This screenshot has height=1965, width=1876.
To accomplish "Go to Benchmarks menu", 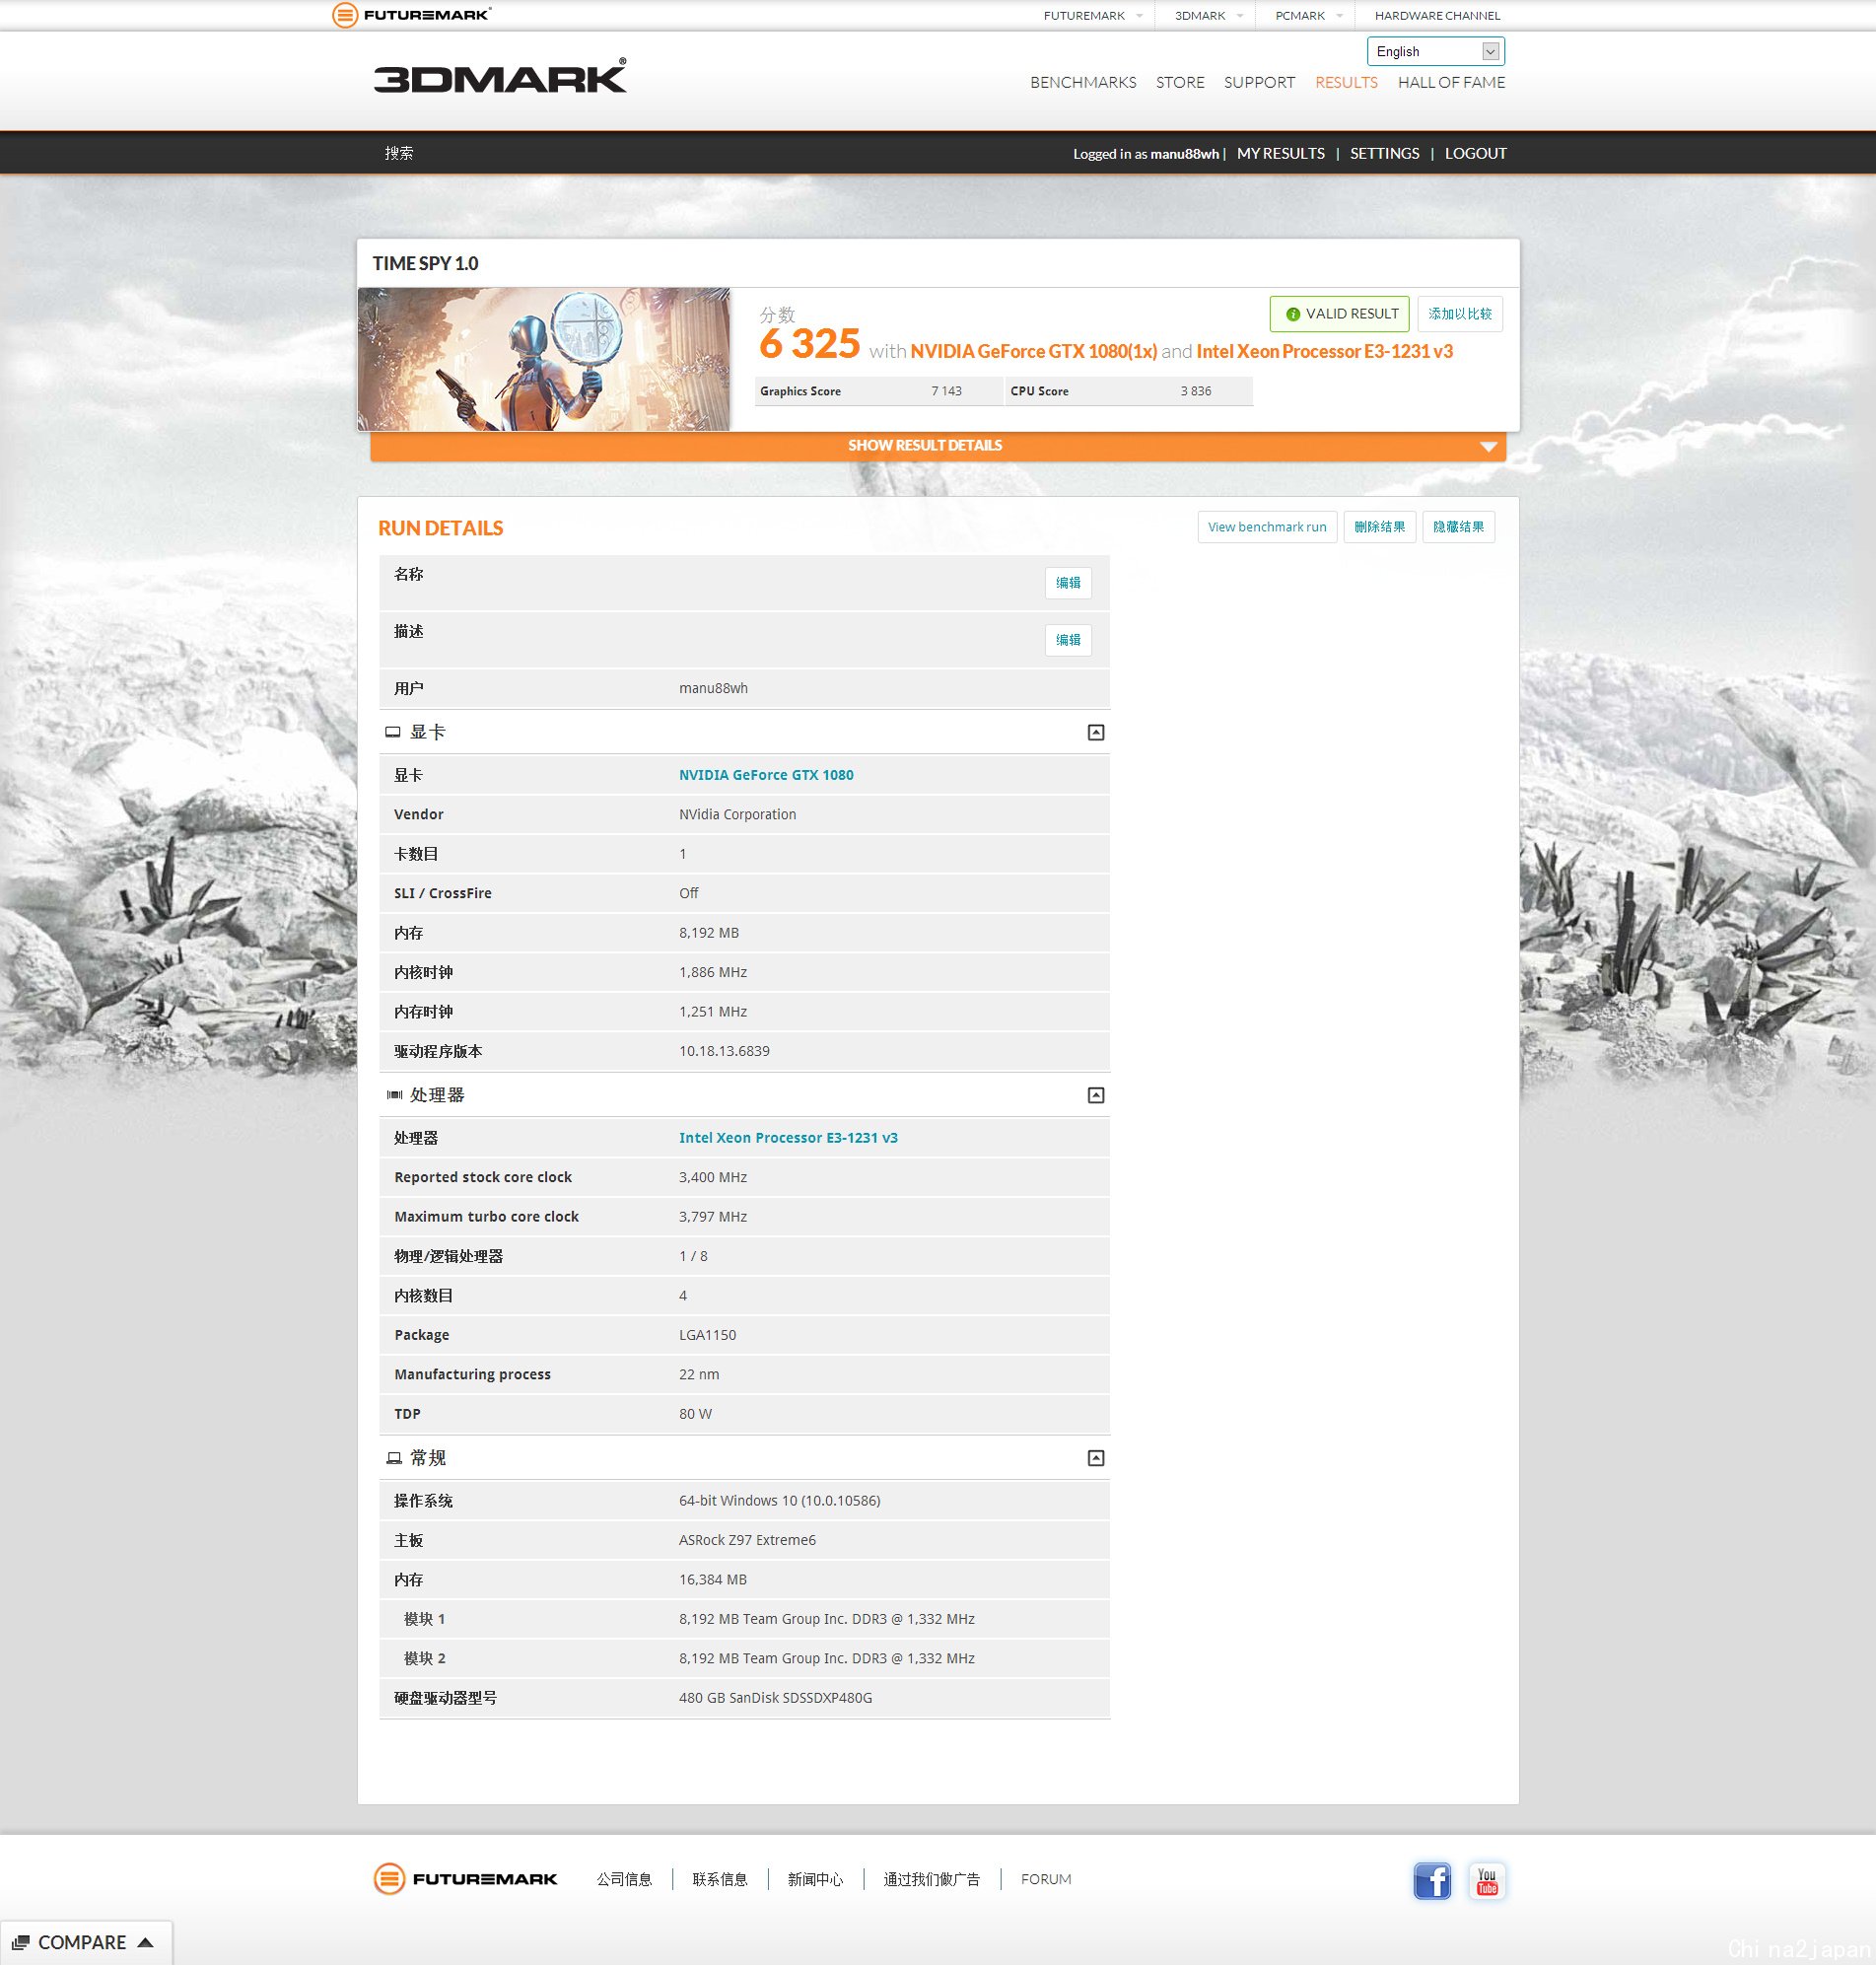I will point(1083,82).
